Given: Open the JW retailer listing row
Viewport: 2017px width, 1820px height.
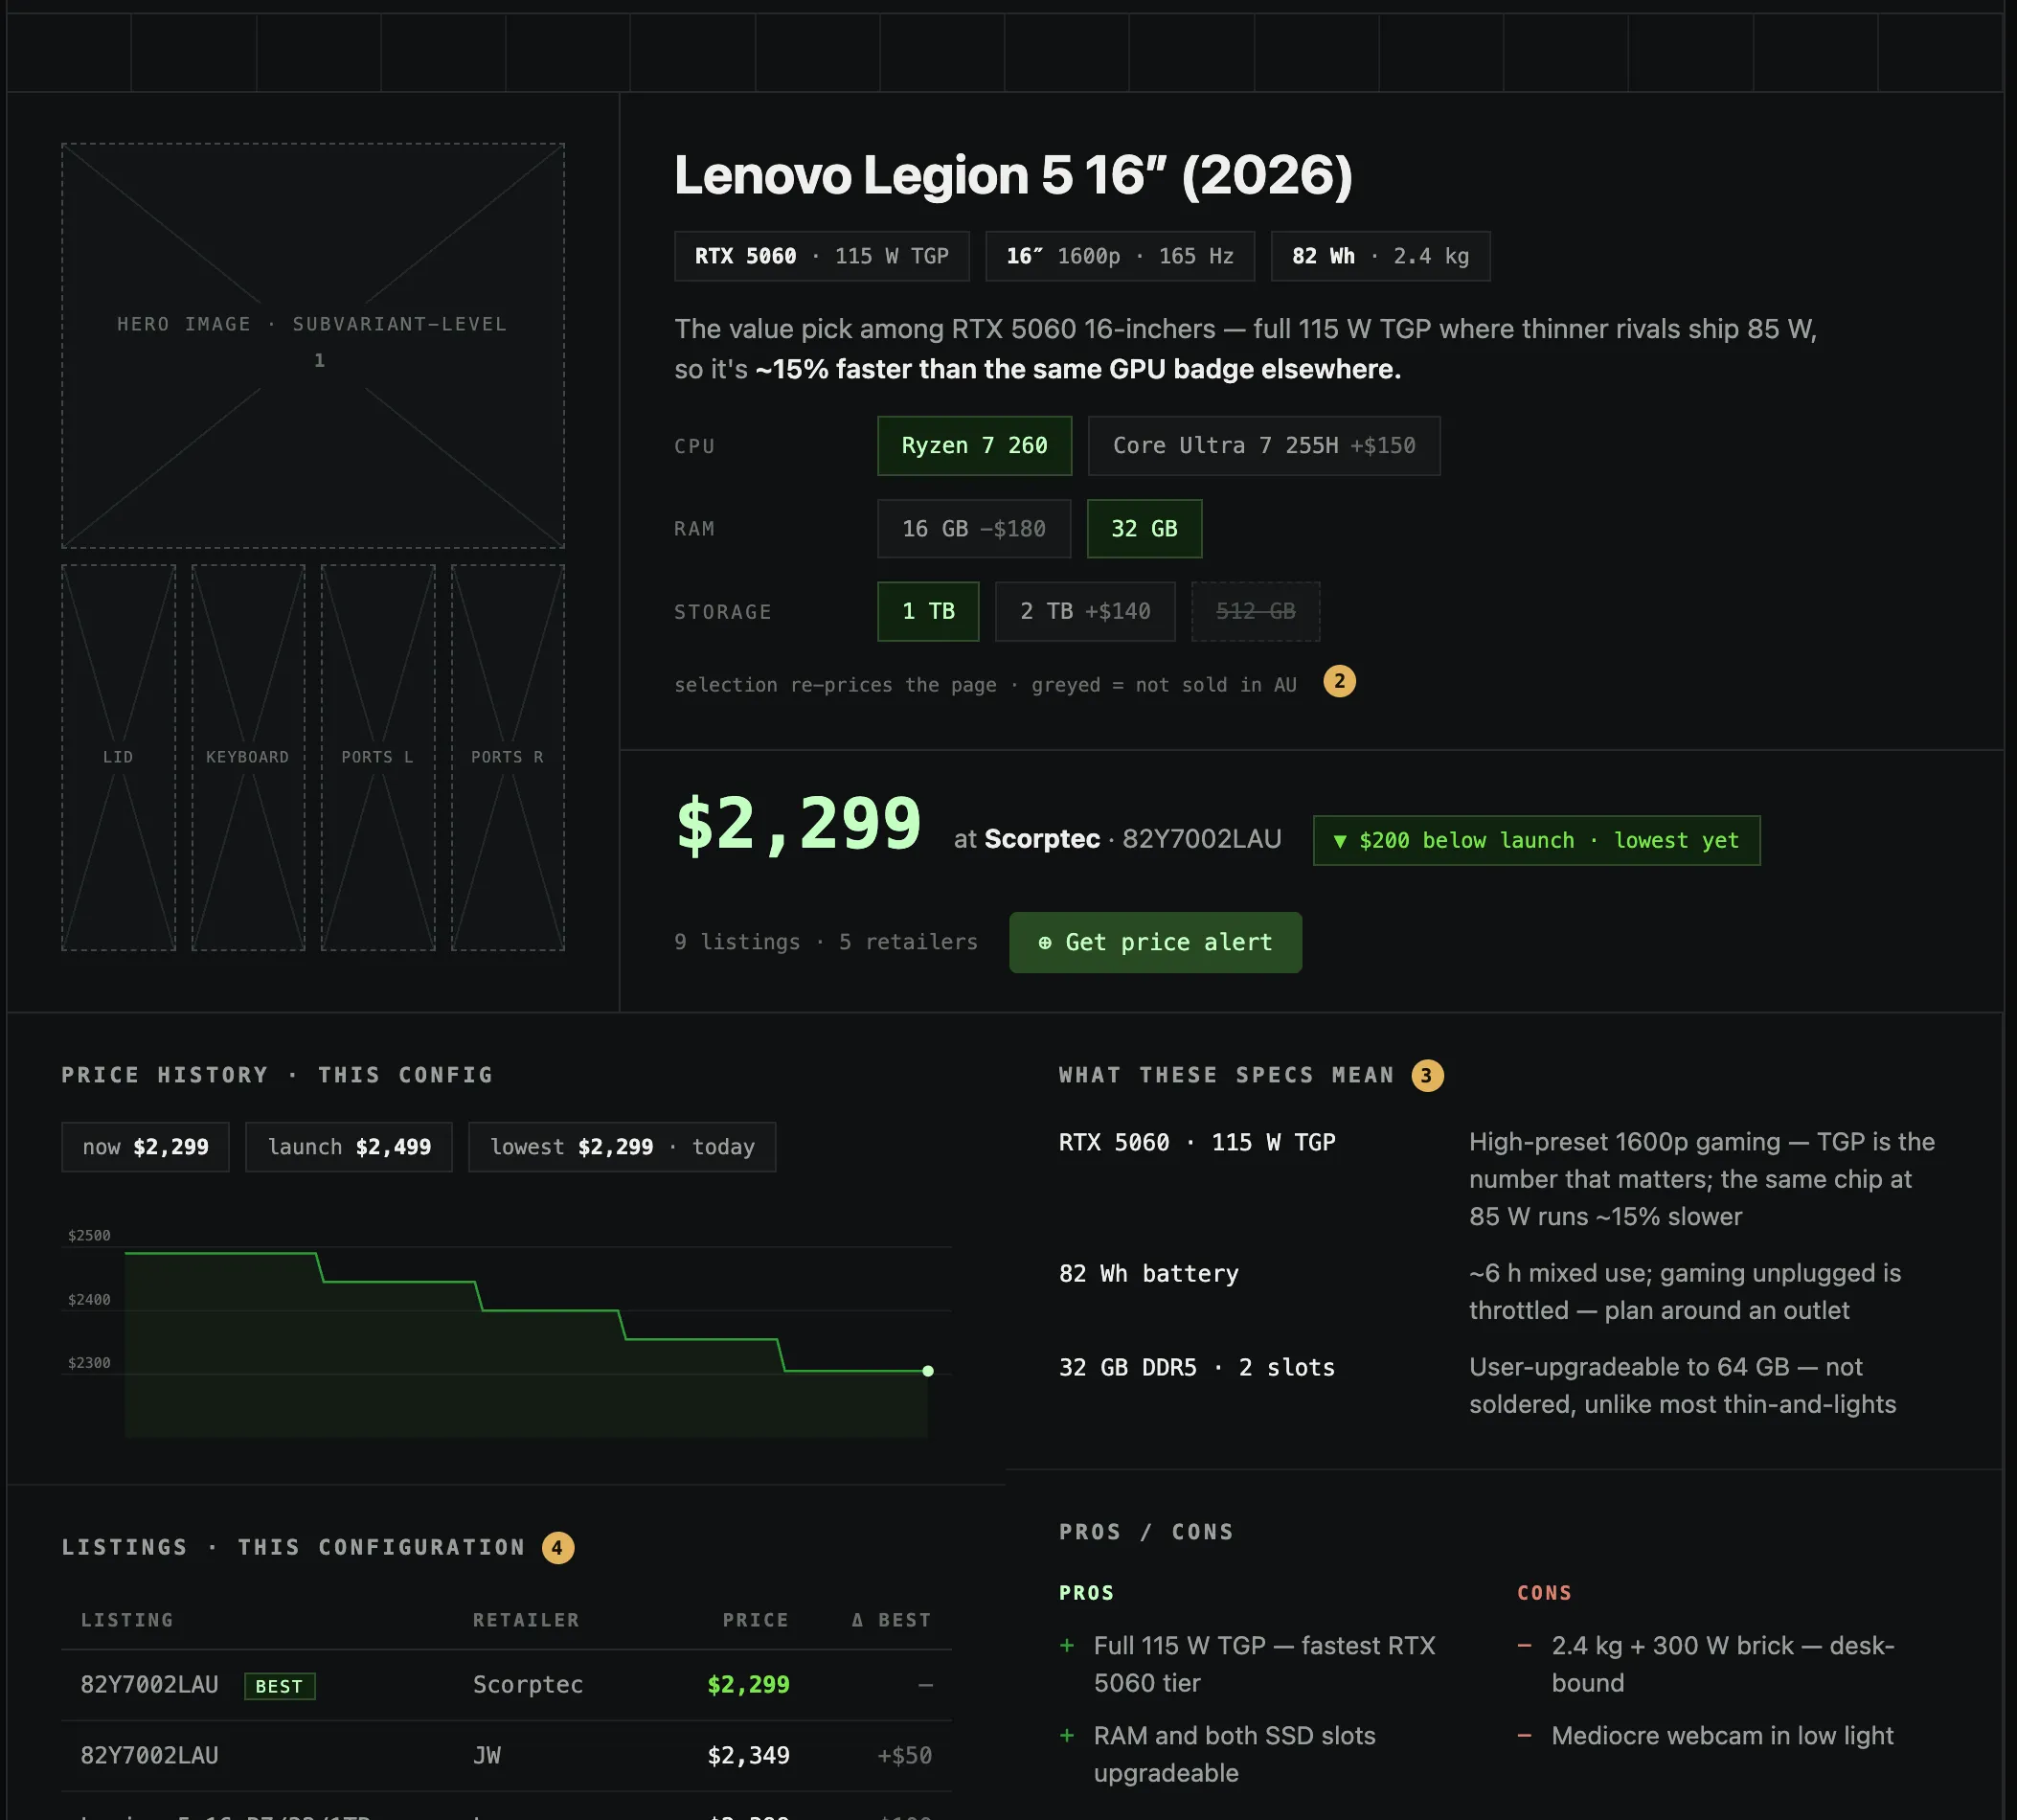Looking at the screenshot, I should click(x=506, y=1756).
